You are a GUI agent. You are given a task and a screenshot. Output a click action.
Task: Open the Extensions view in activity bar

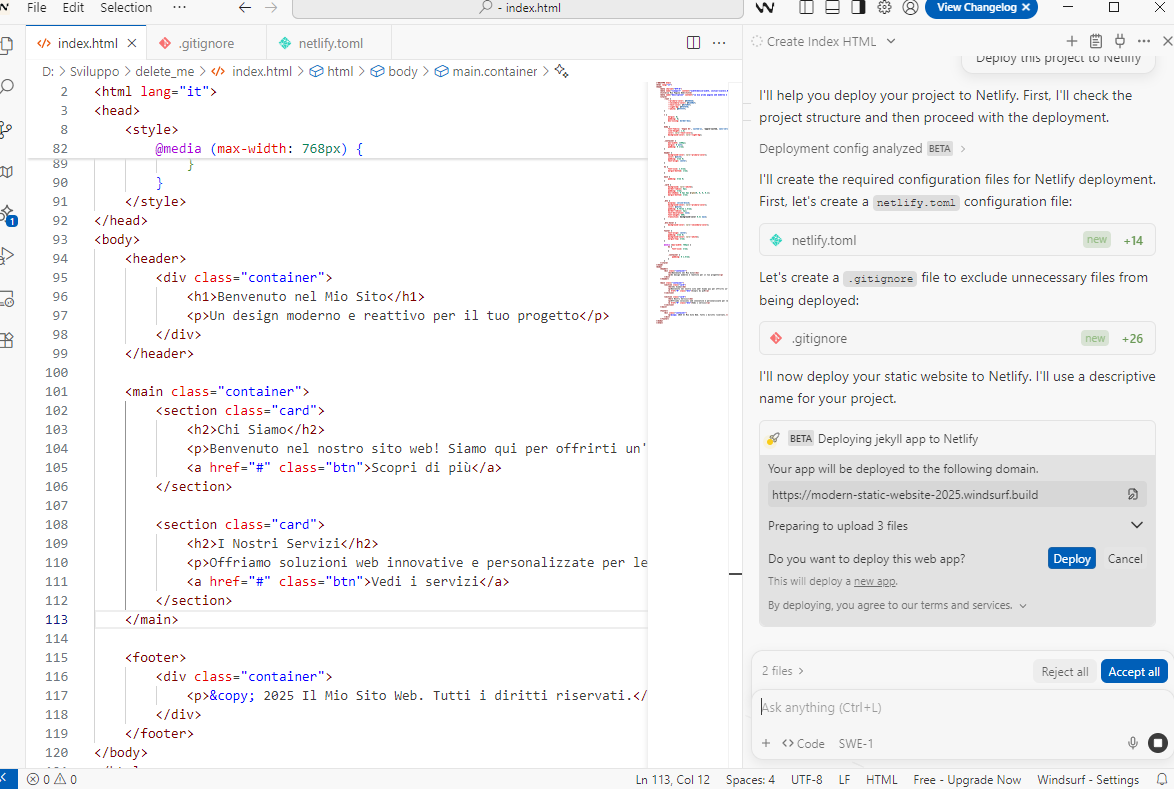coord(6,339)
